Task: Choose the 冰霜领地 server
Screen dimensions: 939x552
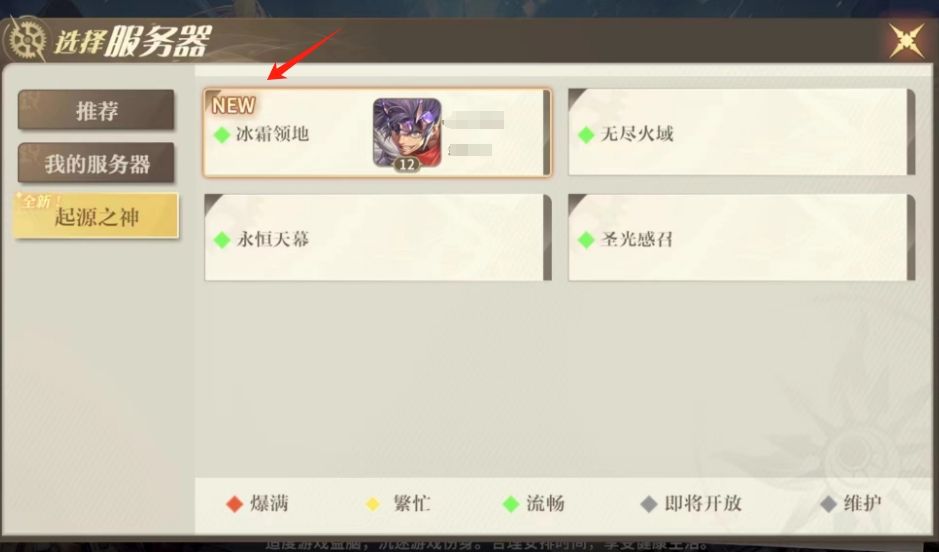Action: 377,132
